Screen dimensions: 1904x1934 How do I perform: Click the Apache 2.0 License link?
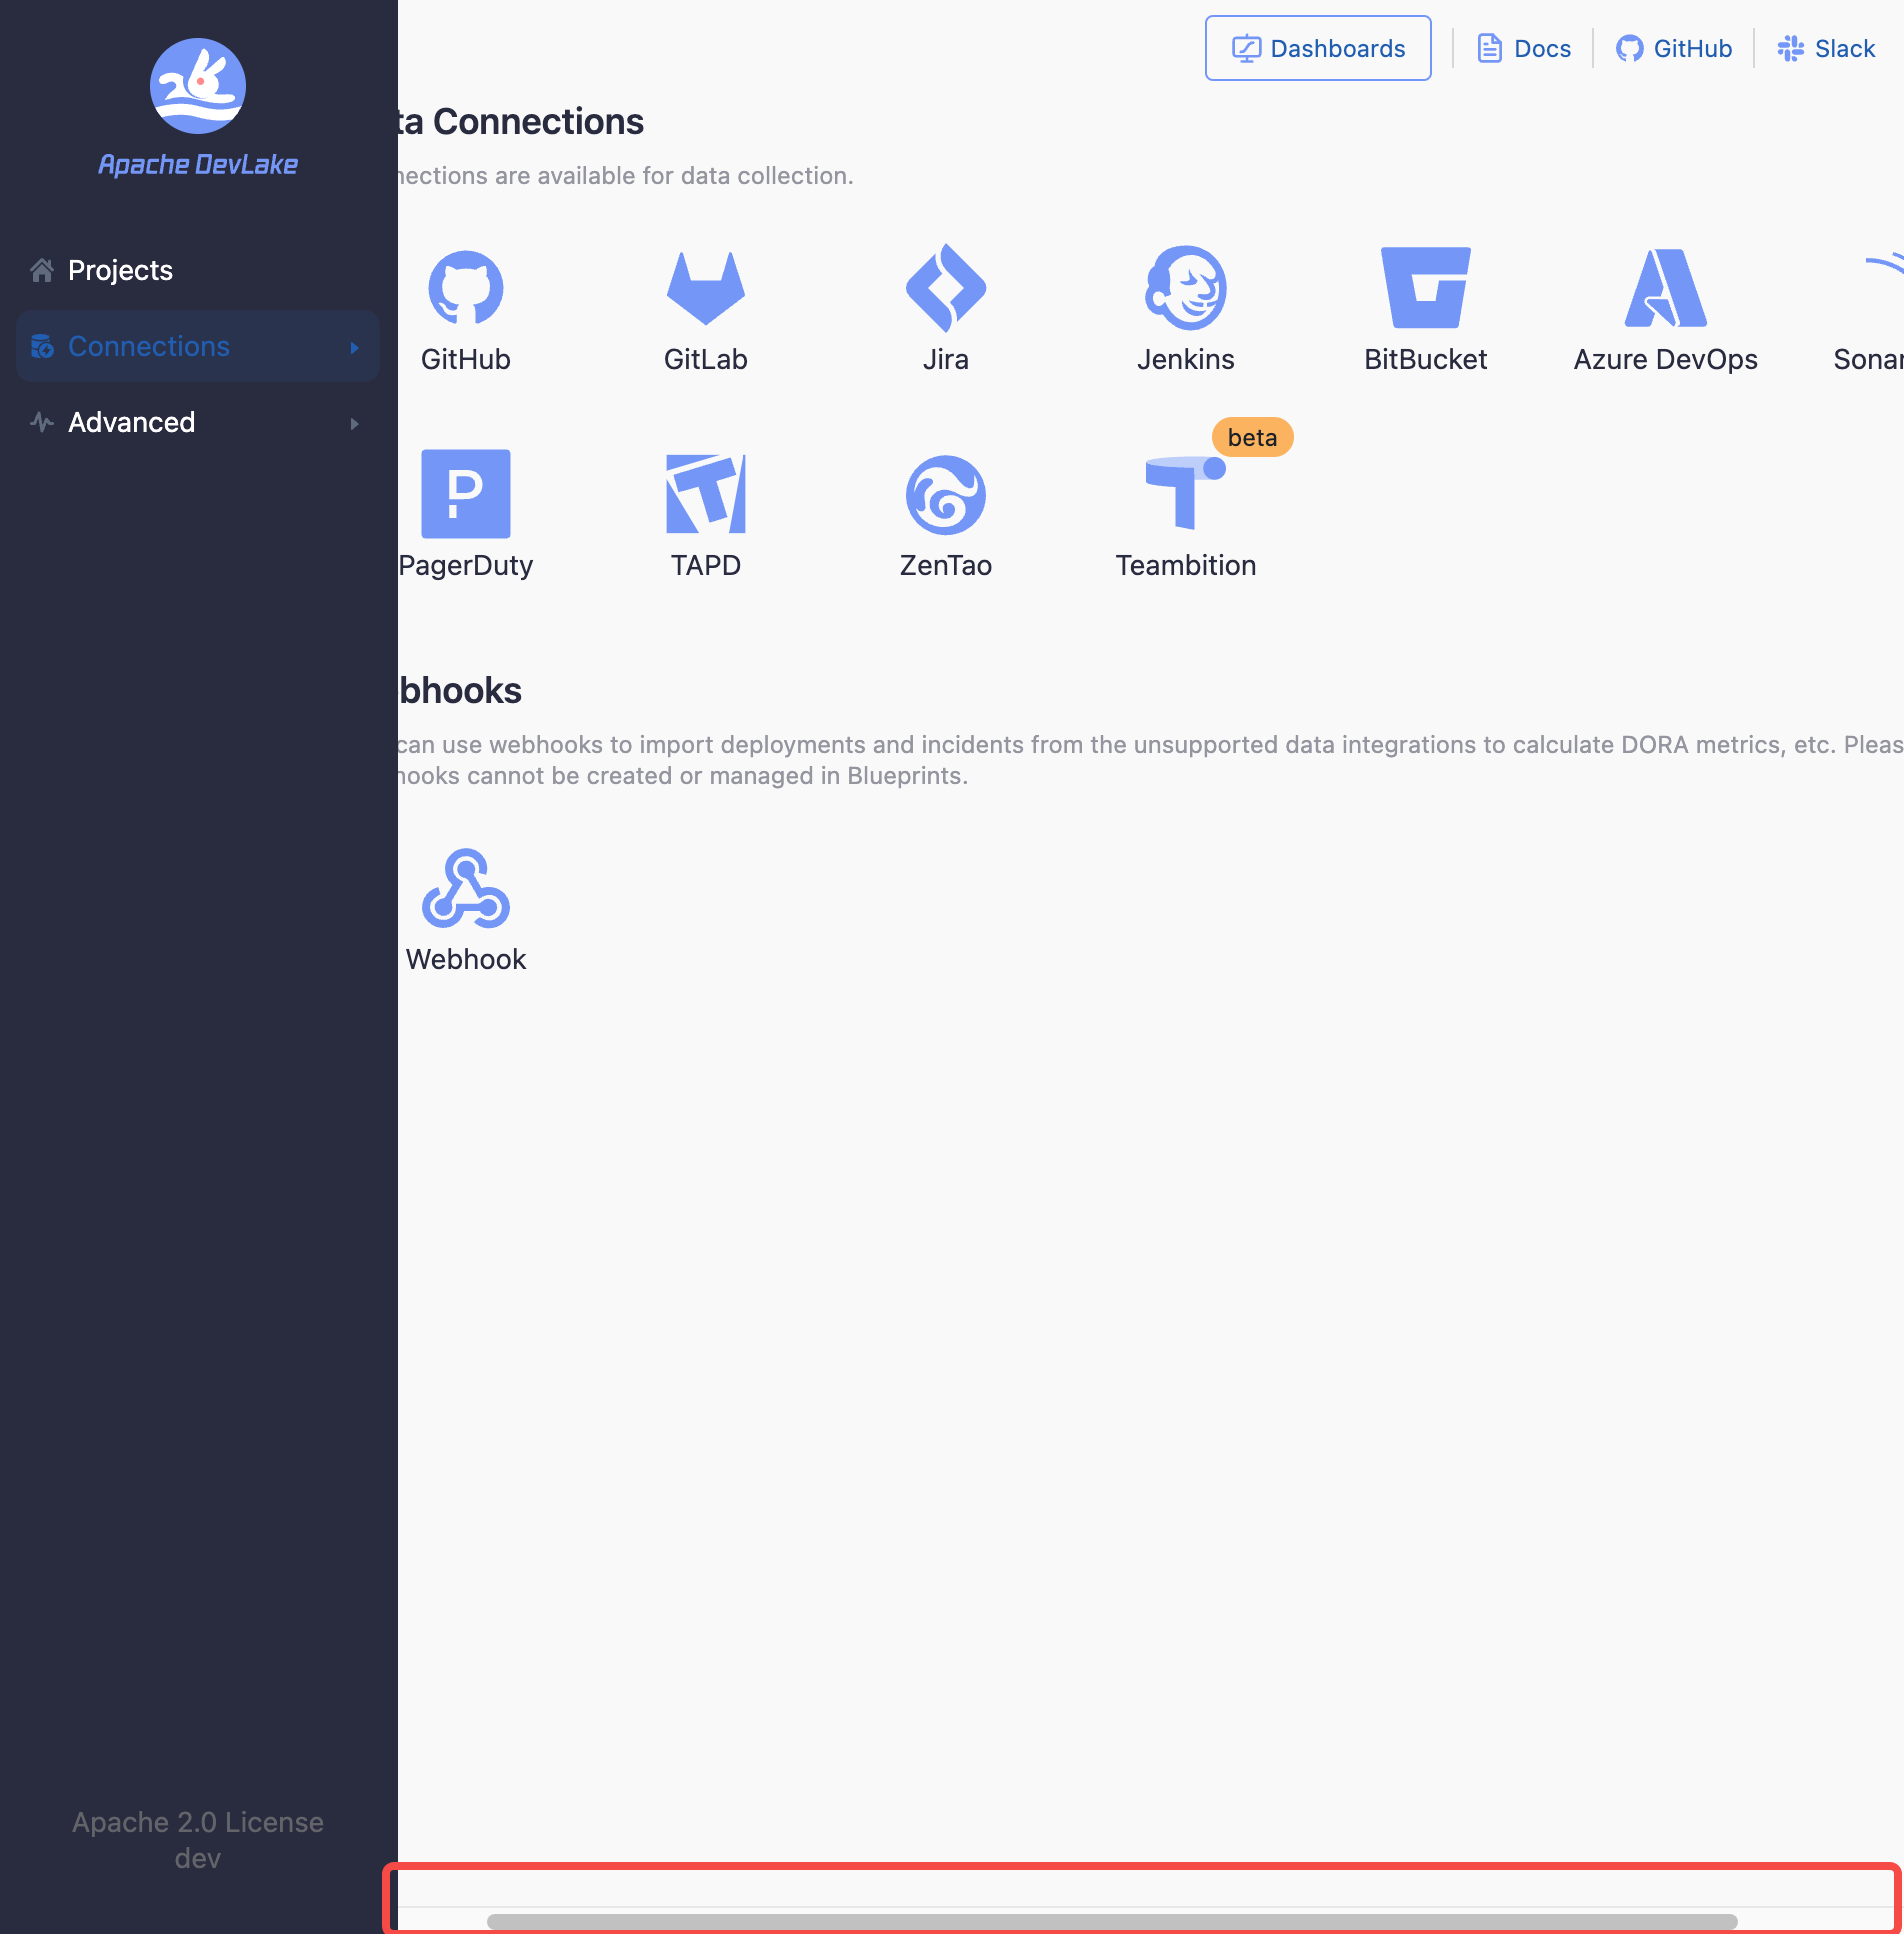pyautogui.click(x=198, y=1822)
